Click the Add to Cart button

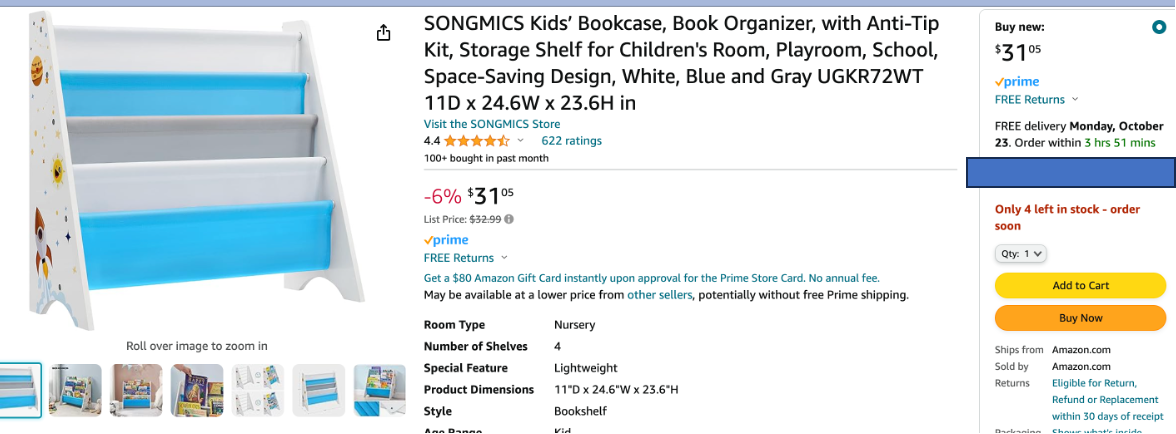coord(1080,285)
